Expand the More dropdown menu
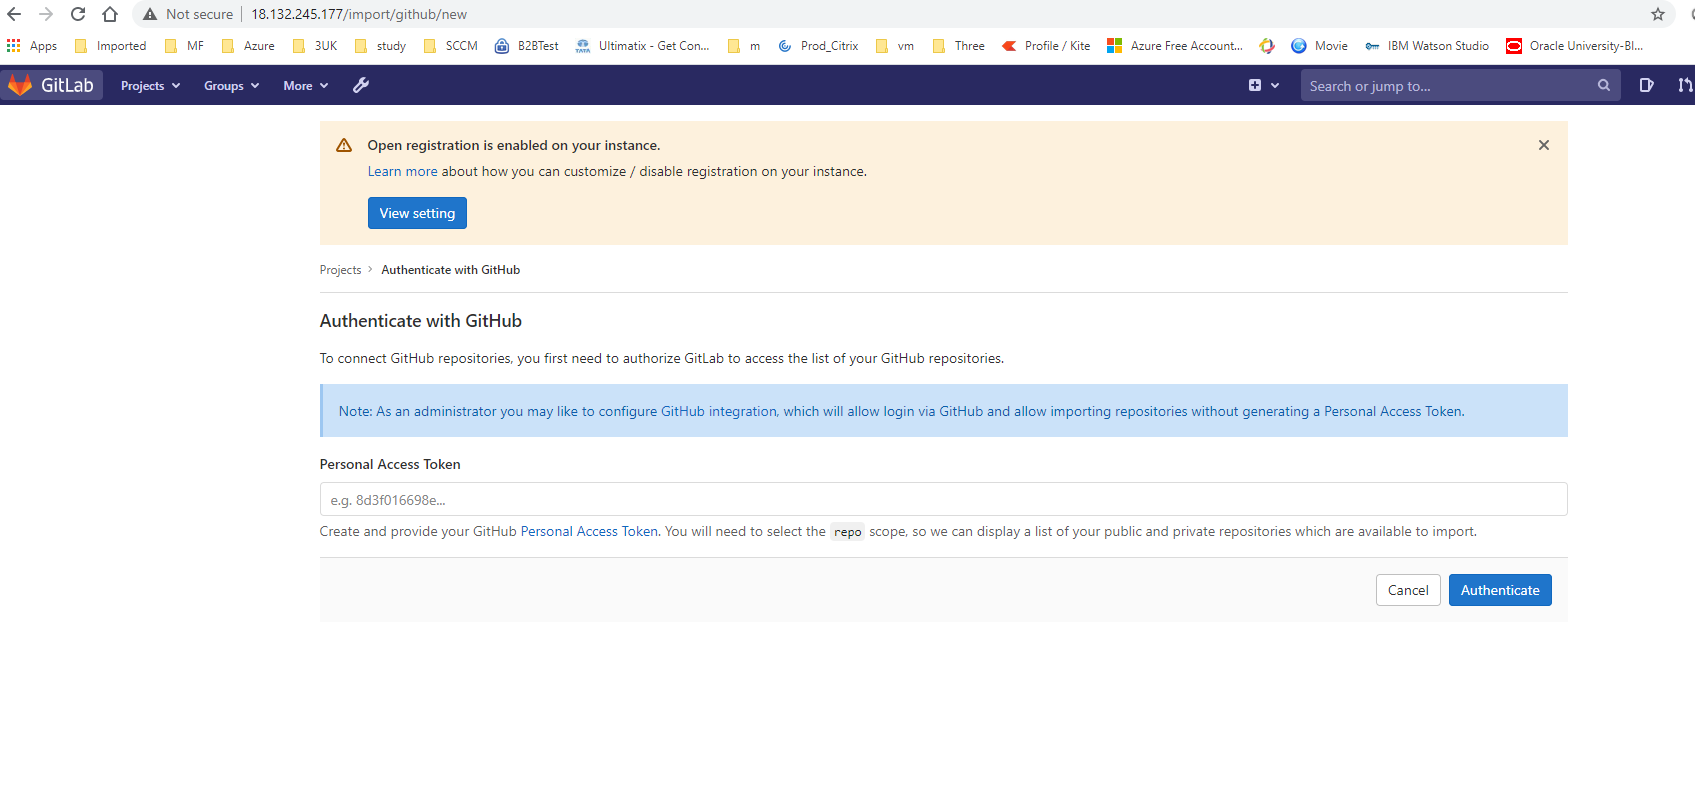Viewport: 1695px width, 787px height. pyautogui.click(x=306, y=85)
